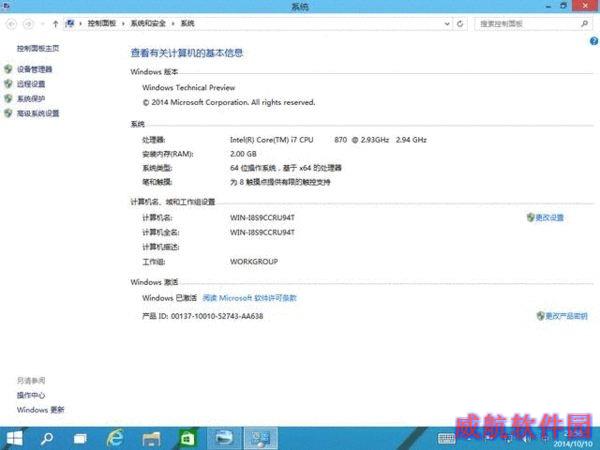Viewport: 600px width, 450px height.
Task: Click the WORKGROUP value
Action: 254,262
